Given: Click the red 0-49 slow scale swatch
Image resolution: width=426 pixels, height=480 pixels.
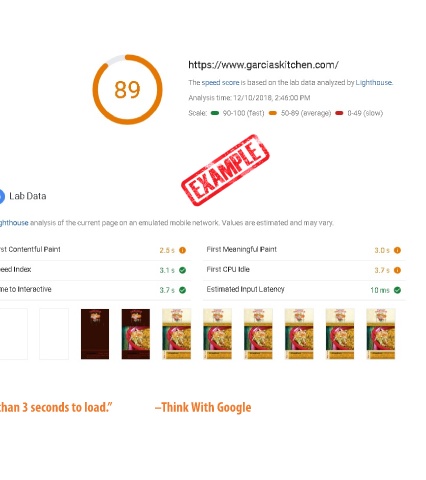Looking at the screenshot, I should point(339,113).
